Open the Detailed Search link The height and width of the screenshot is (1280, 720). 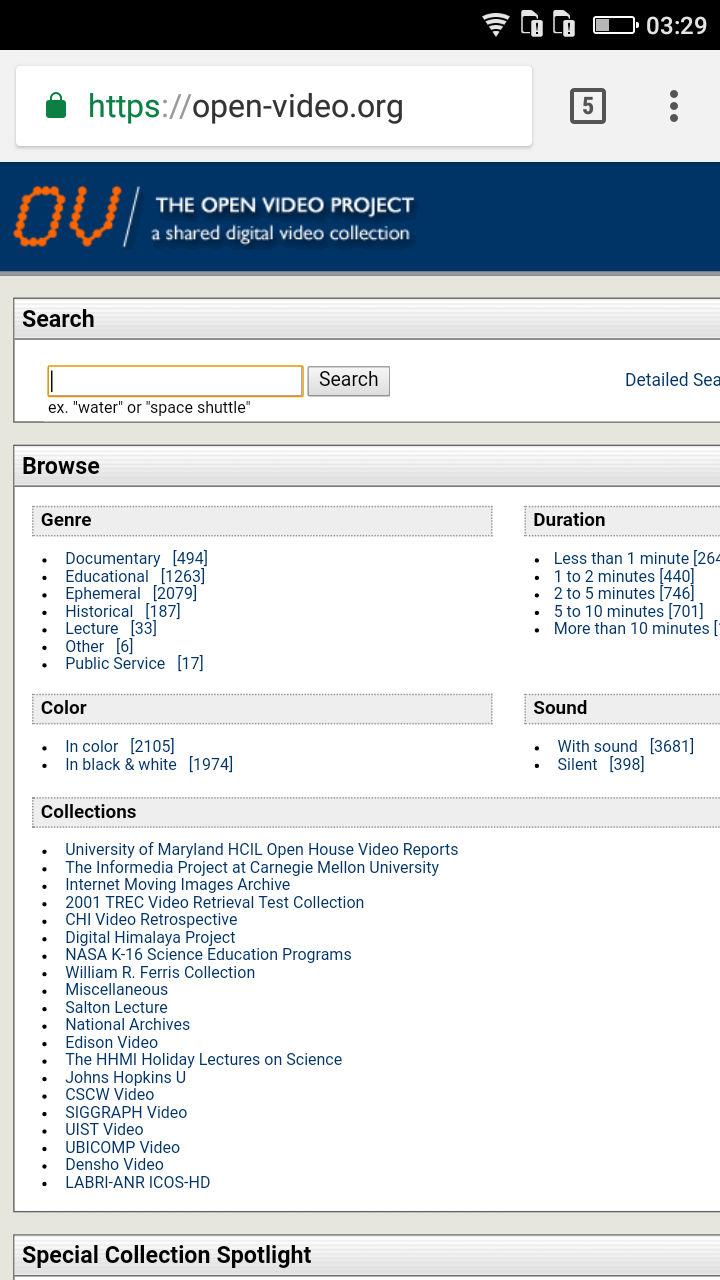coord(672,380)
